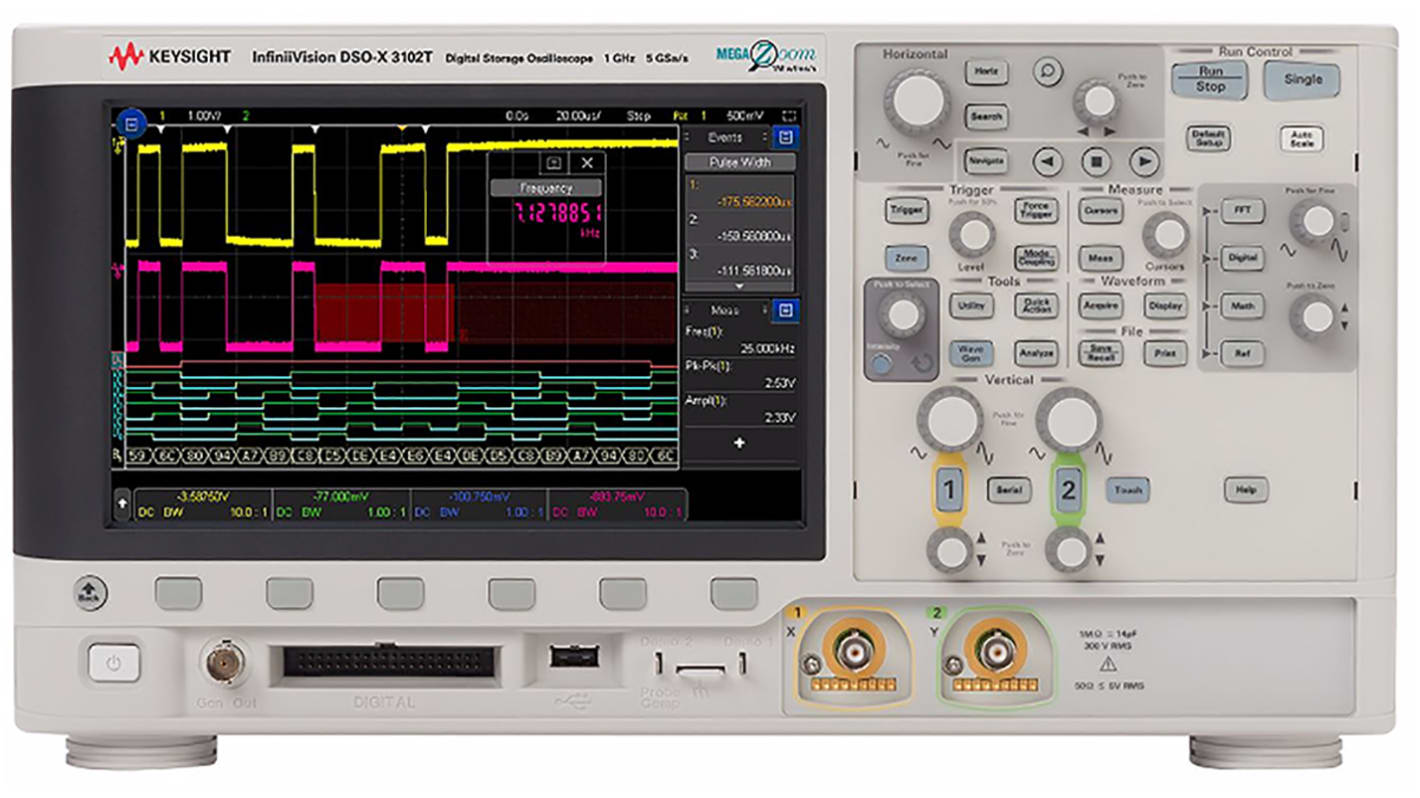1420x798 pixels.
Task: Toggle the Touch screen key
Action: click(x=1128, y=490)
